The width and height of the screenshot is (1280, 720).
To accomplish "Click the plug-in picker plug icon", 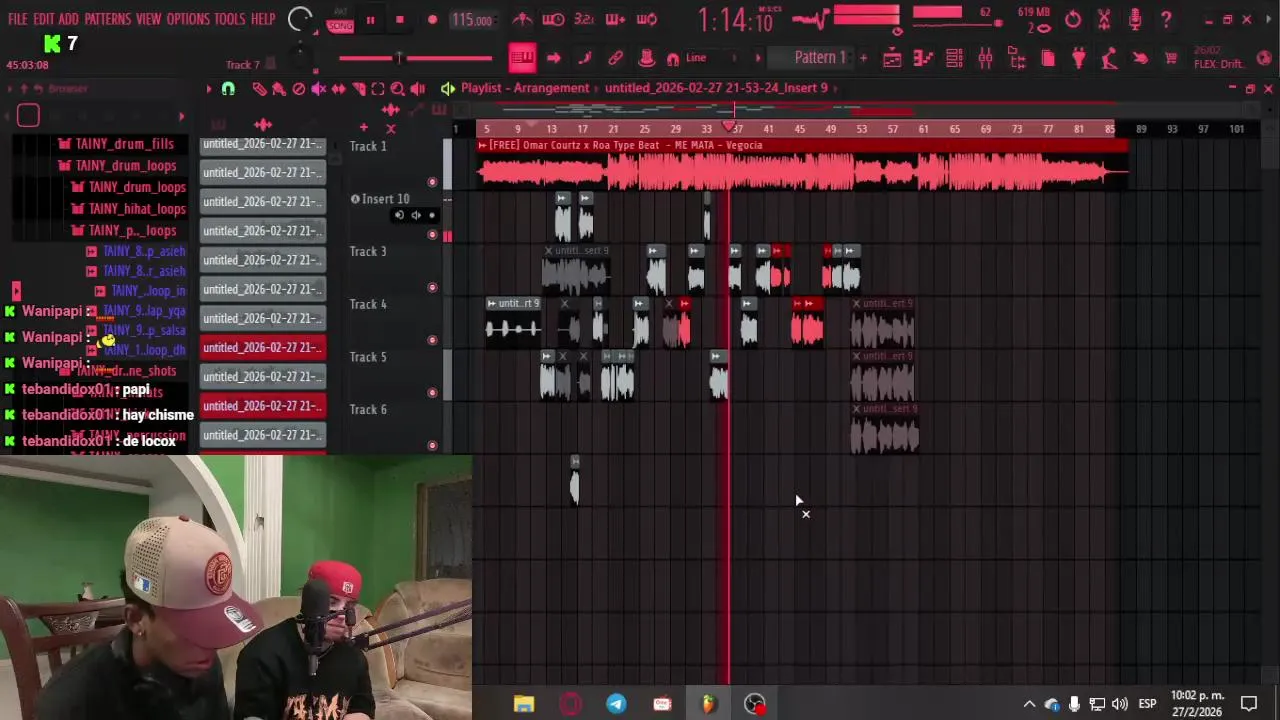I will pyautogui.click(x=1078, y=58).
